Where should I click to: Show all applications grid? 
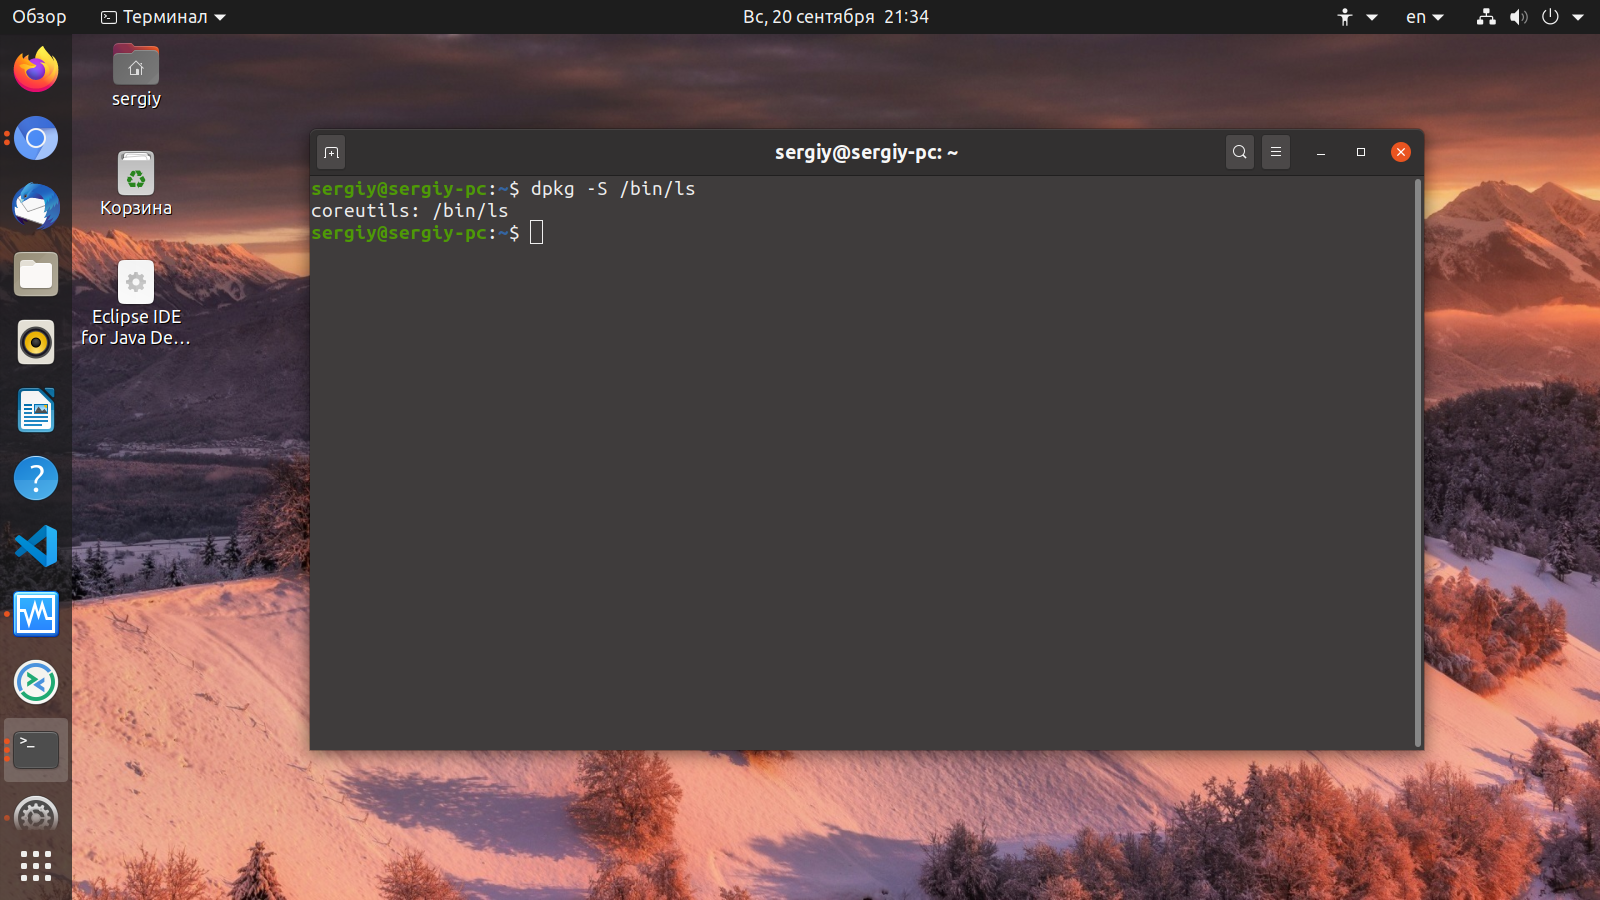(x=36, y=866)
